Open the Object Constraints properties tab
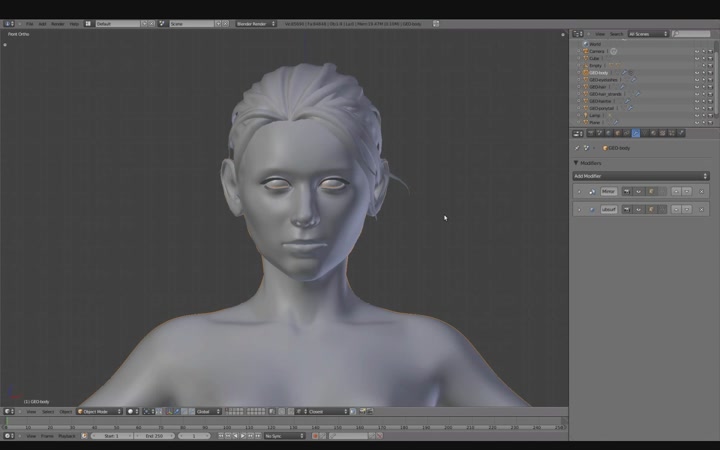This screenshot has height=450, width=720. tap(626, 133)
